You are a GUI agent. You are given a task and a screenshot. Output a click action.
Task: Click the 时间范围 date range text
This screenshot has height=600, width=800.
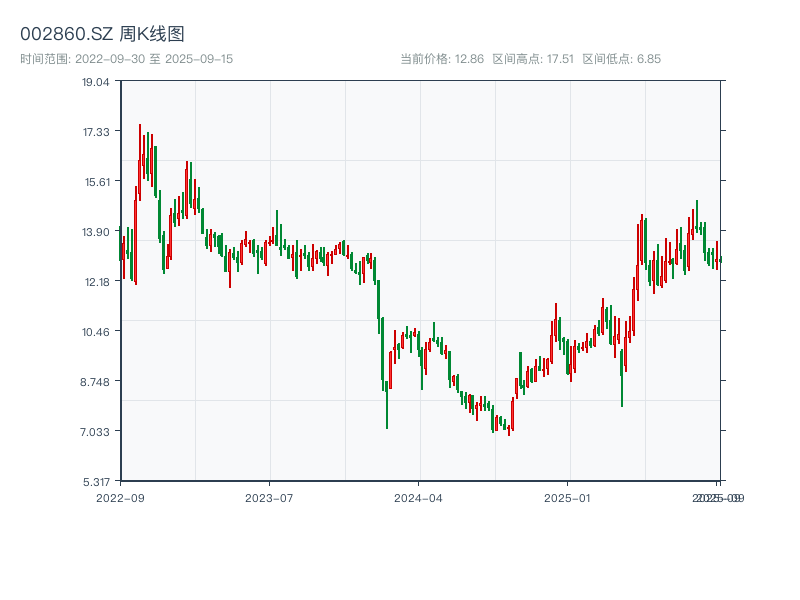point(126,59)
